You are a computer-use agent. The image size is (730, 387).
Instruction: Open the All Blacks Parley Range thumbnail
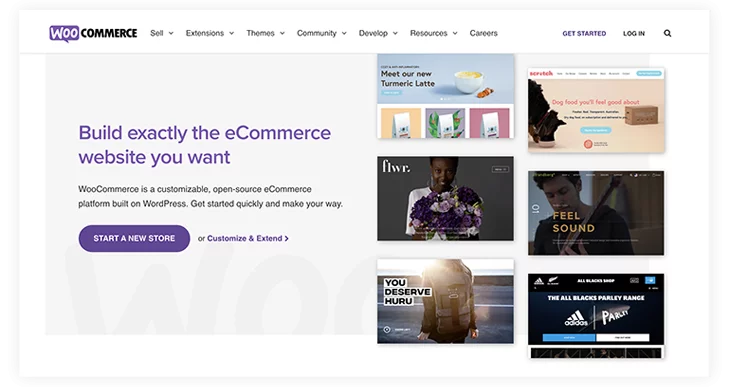(596, 316)
